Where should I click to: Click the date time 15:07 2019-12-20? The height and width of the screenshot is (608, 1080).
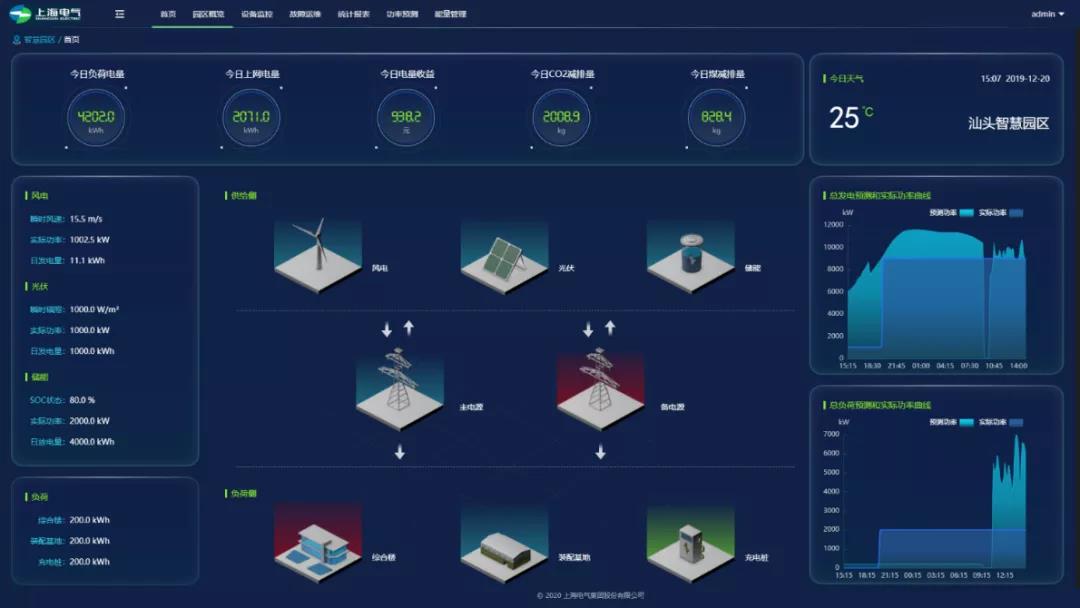pyautogui.click(x=1015, y=78)
